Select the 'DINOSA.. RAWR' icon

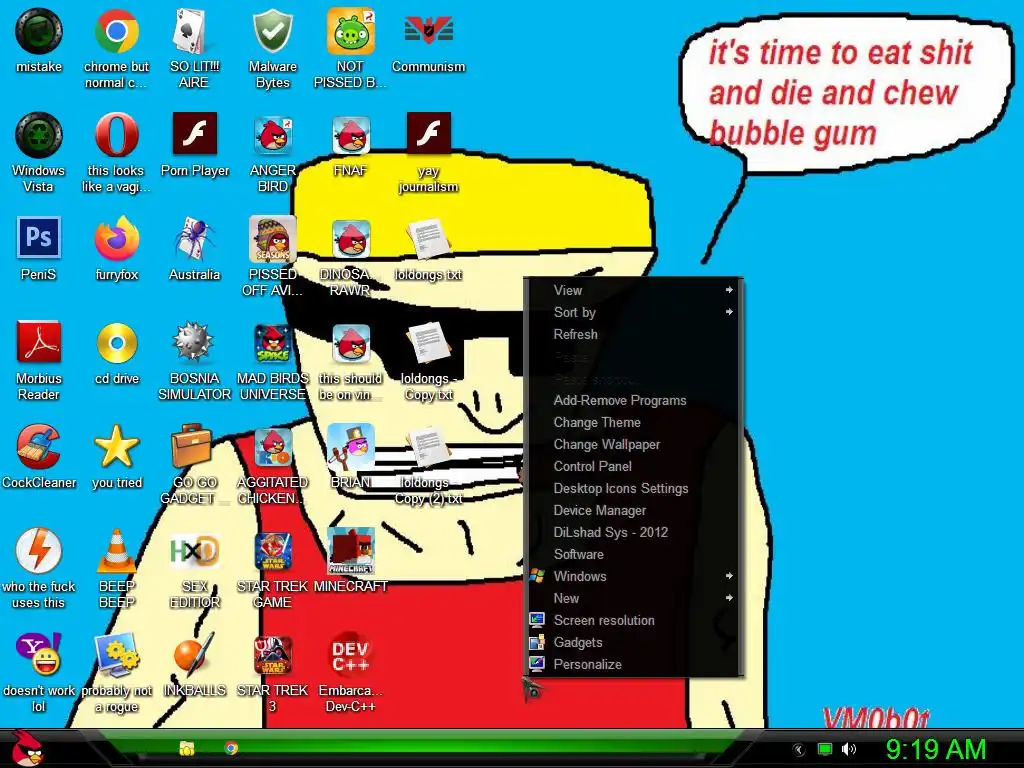351,239
